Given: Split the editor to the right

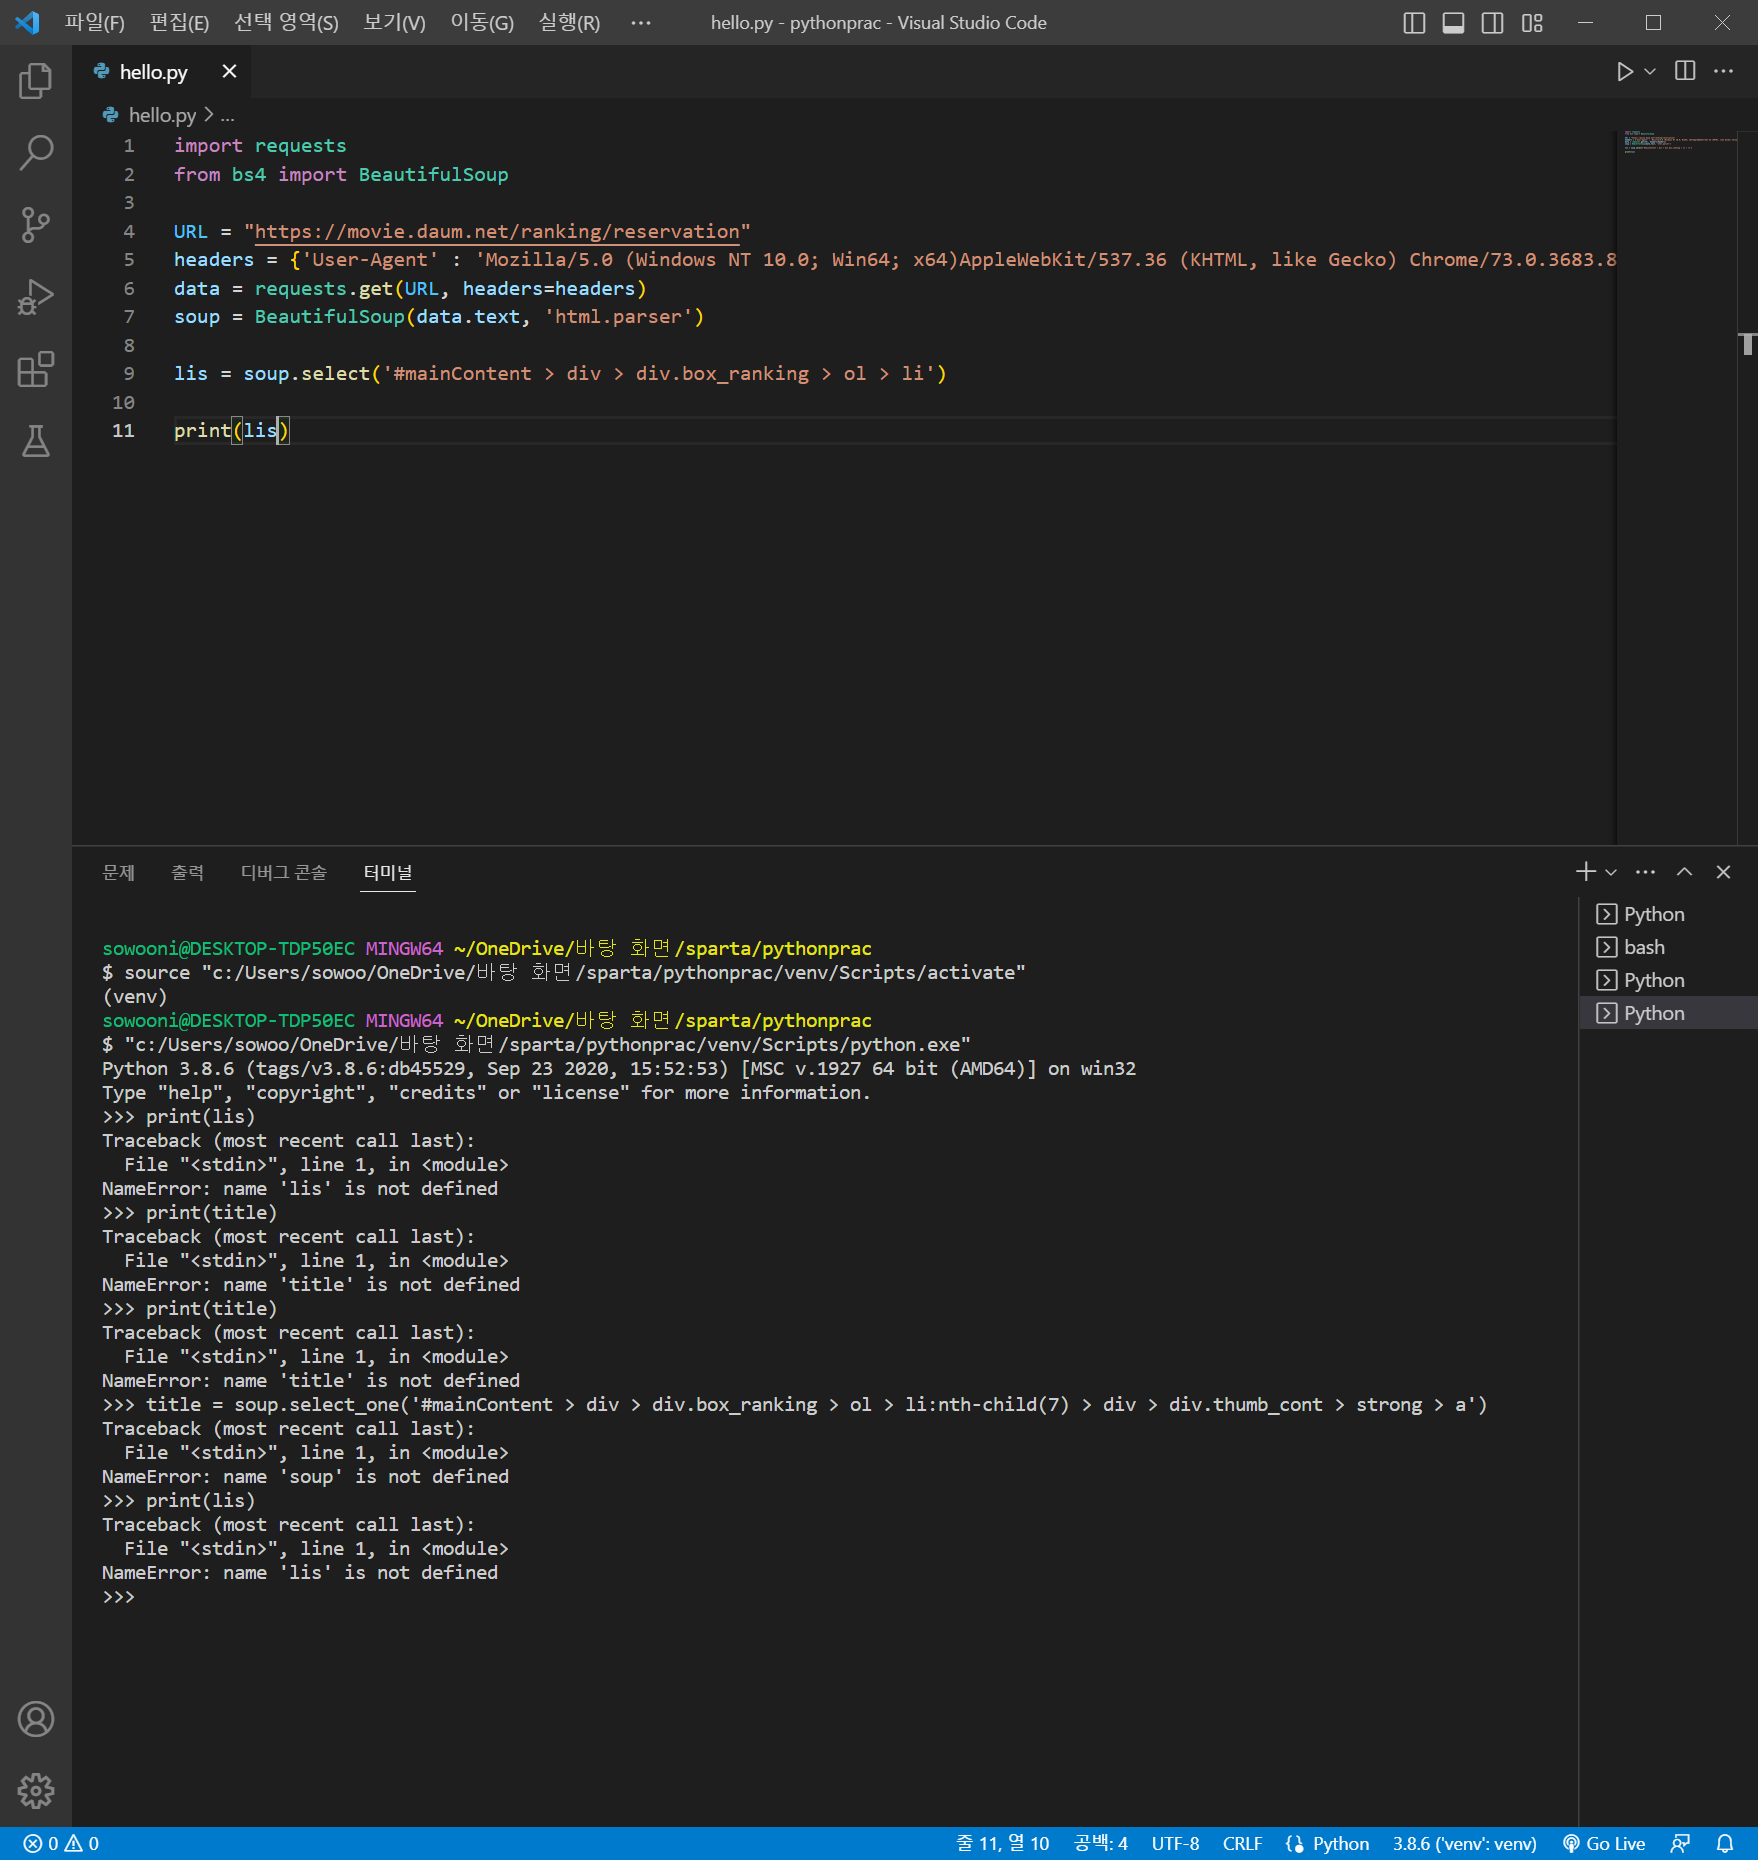Looking at the screenshot, I should coord(1685,71).
